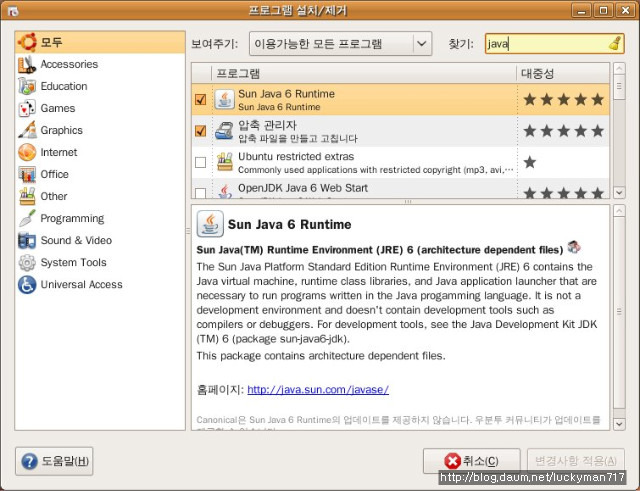Screen dimensions: 640x491
Task: Open the java.sun.com/javase homepage link
Action: [318, 389]
